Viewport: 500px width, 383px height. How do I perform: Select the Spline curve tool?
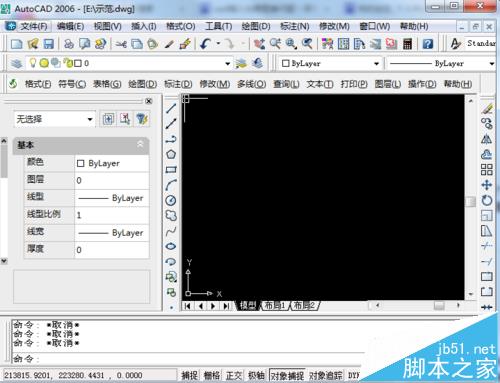click(171, 231)
